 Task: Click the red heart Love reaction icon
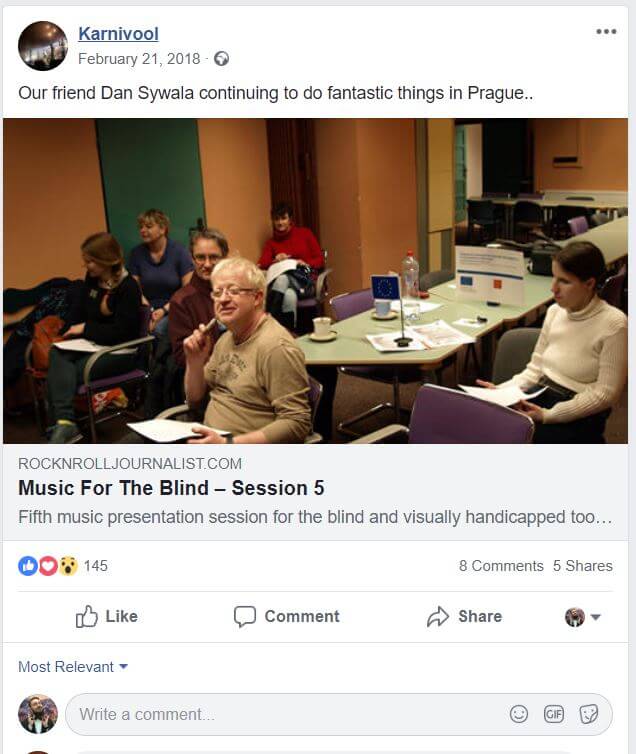click(x=48, y=566)
